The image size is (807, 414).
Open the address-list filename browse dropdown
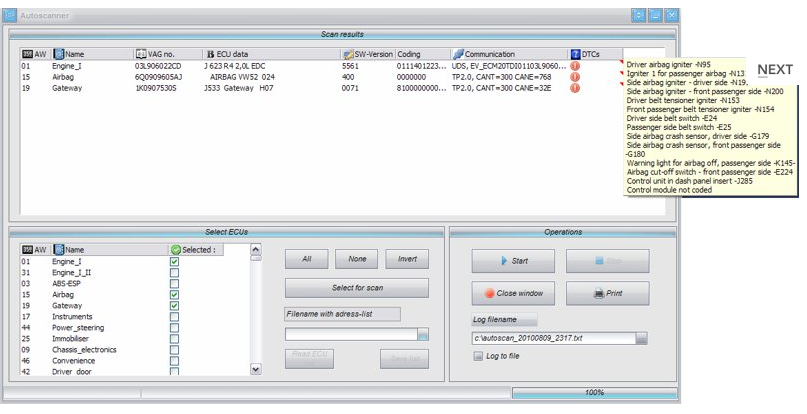[x=423, y=334]
